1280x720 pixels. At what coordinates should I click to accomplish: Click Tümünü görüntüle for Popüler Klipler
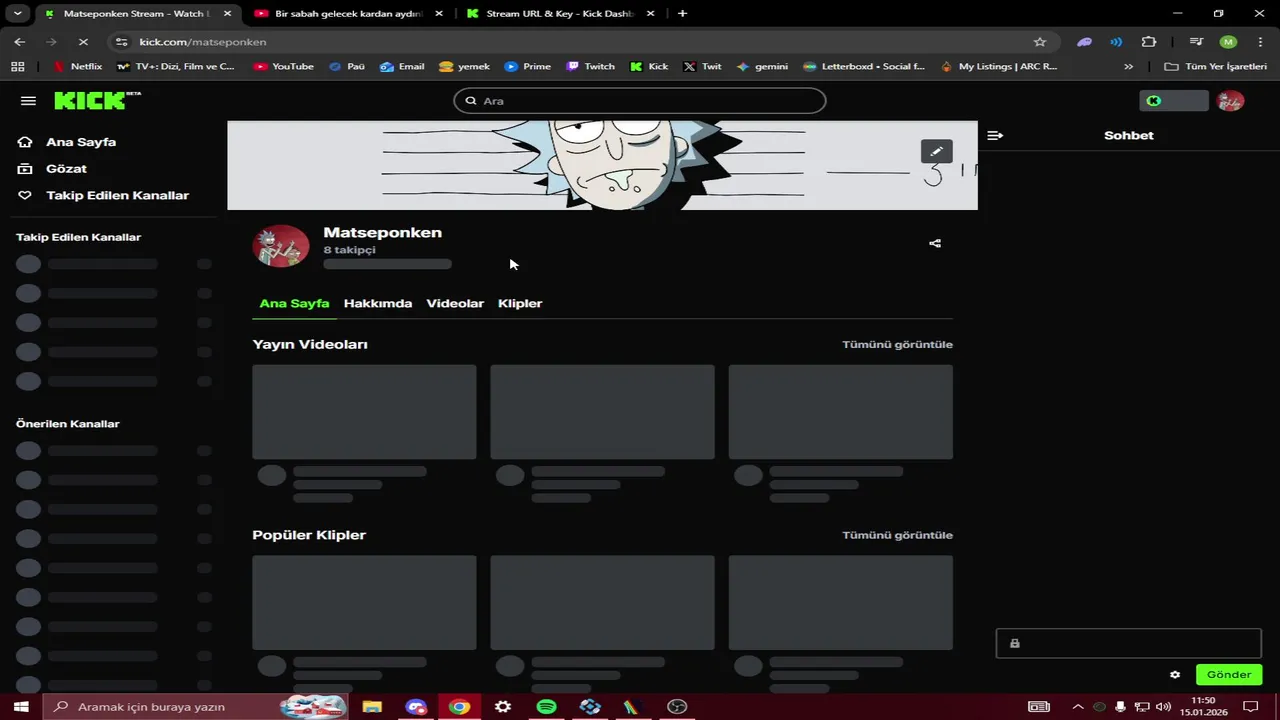point(897,535)
